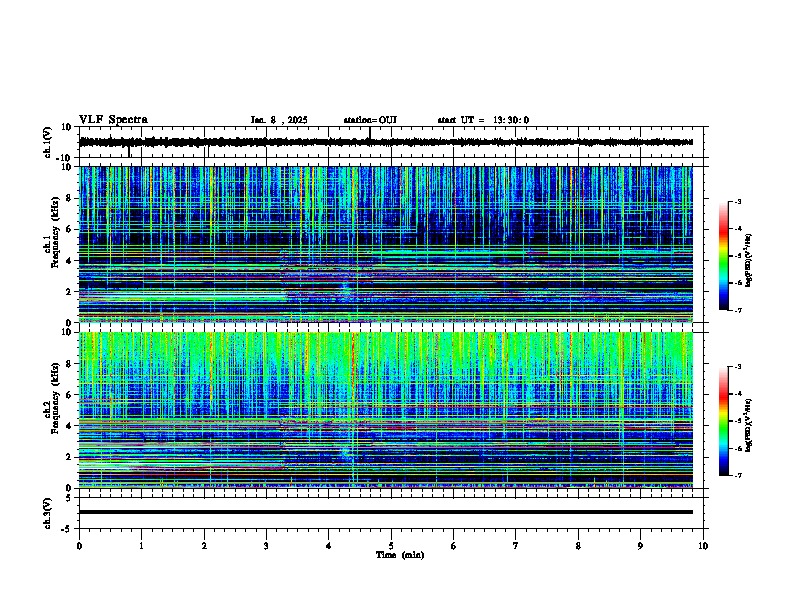This screenshot has width=792, height=612.
Task: Click the x-axis tick label "4"
Action: pyautogui.click(x=329, y=546)
